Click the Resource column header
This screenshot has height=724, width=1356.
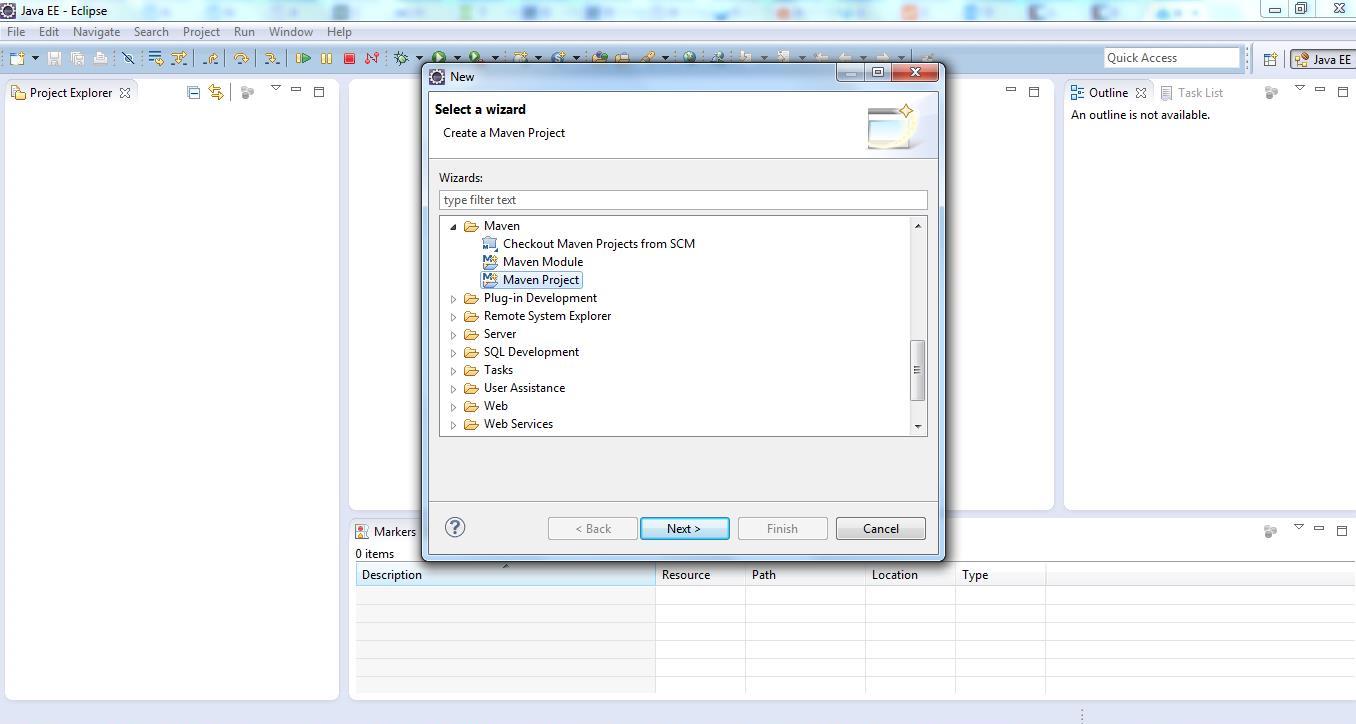(x=700, y=575)
